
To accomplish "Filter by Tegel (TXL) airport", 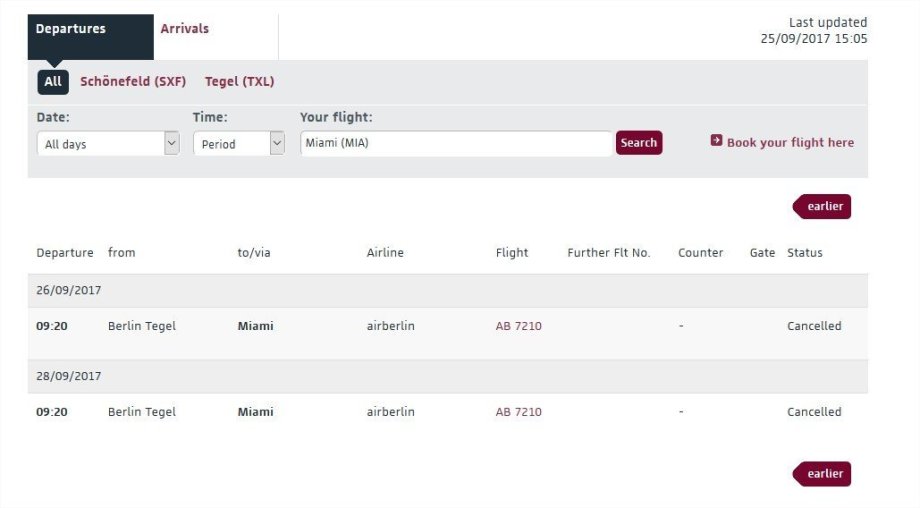I will (239, 82).
